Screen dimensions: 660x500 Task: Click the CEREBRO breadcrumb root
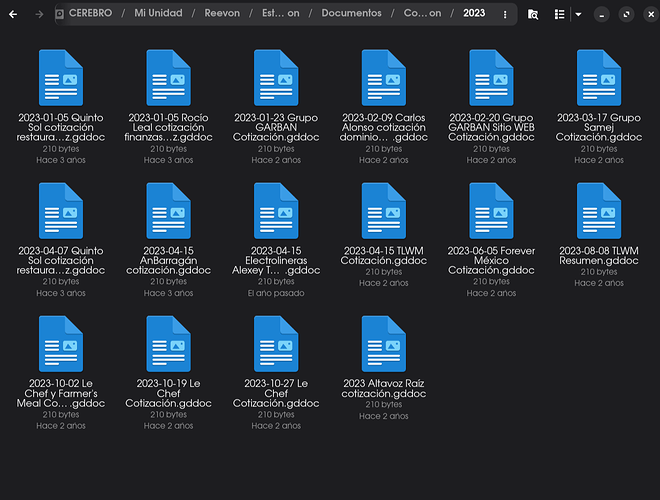coord(91,14)
